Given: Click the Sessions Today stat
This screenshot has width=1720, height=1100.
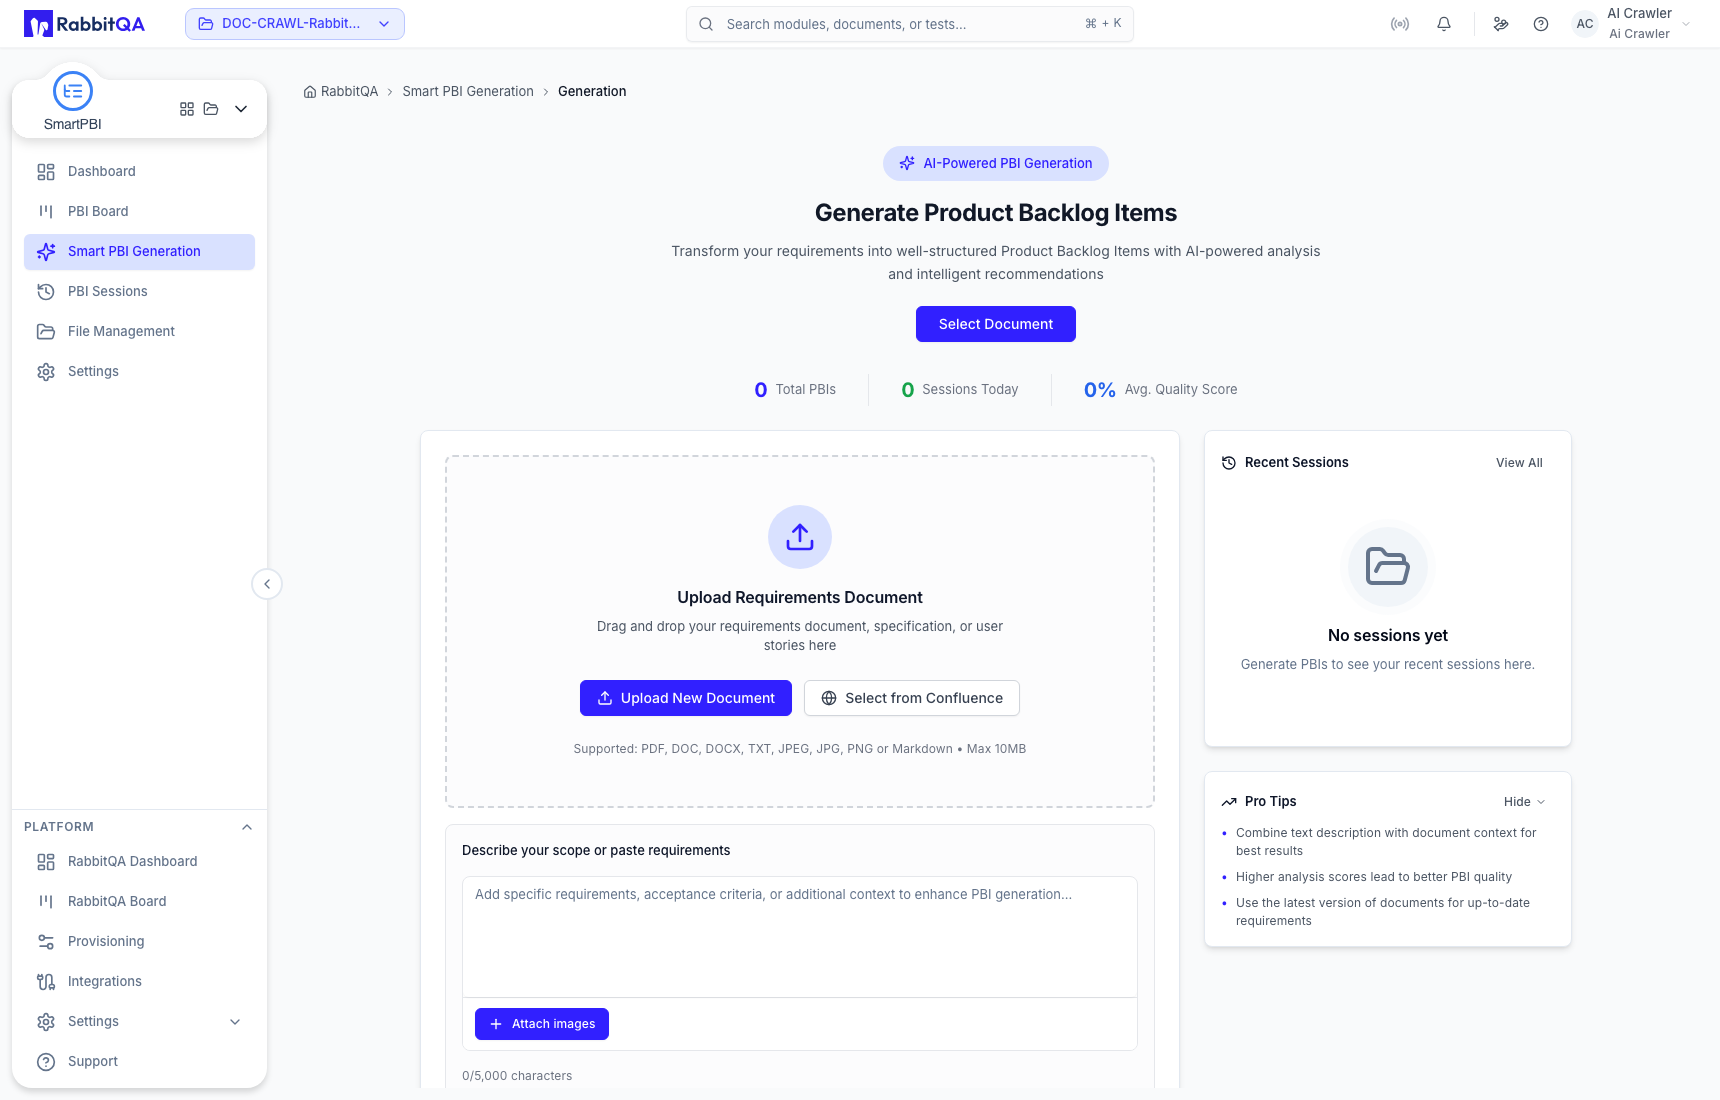Looking at the screenshot, I should coord(960,390).
